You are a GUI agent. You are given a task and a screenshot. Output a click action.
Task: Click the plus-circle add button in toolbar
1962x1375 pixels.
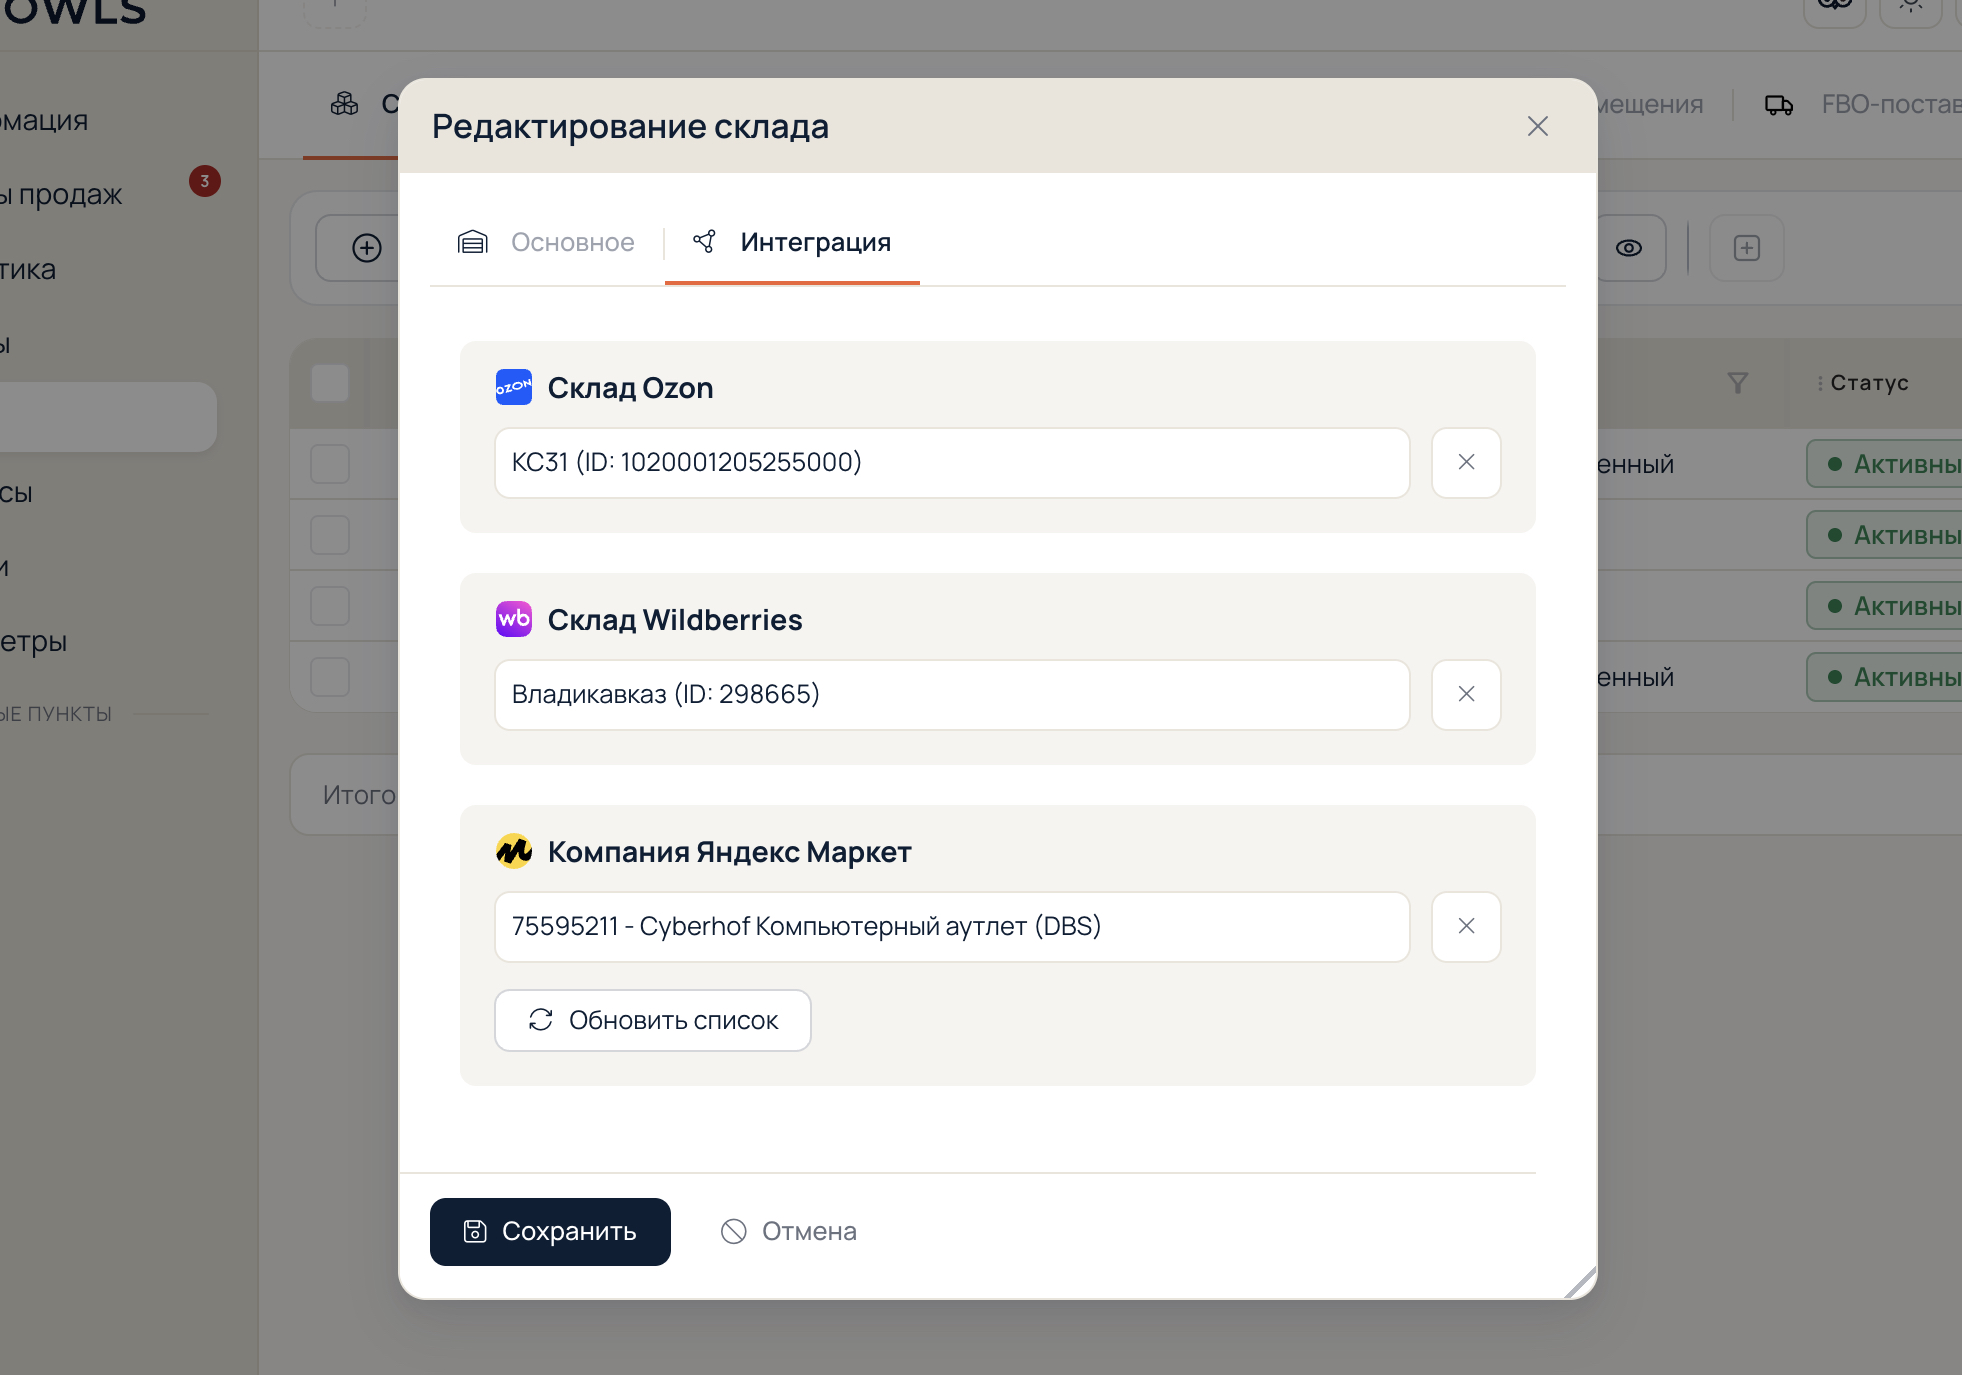[367, 248]
